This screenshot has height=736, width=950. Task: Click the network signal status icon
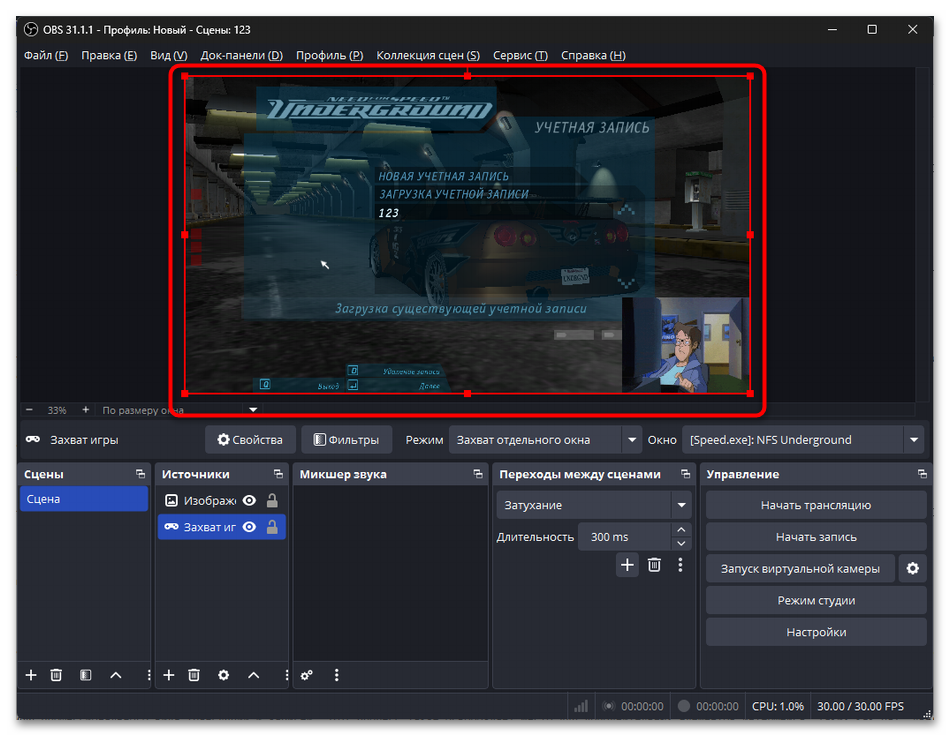coord(580,706)
